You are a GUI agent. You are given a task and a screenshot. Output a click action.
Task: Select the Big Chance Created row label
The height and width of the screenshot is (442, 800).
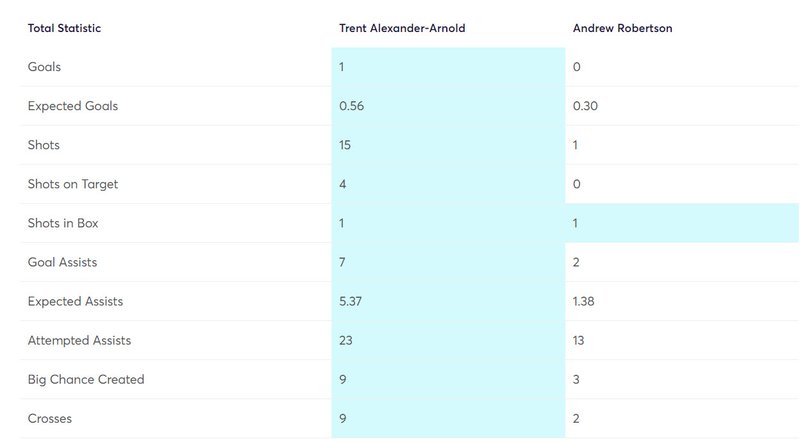86,380
